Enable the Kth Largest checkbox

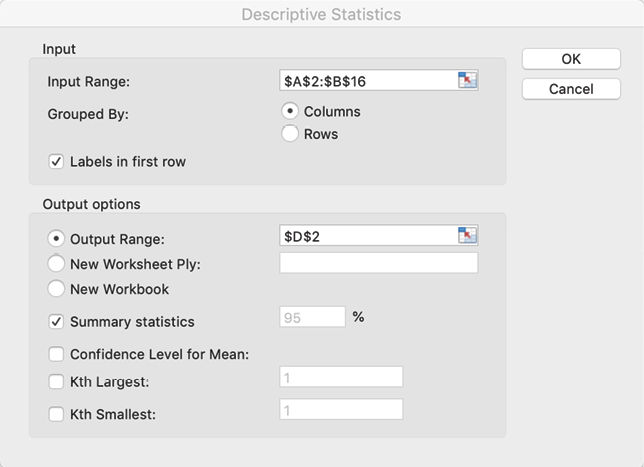click(x=56, y=381)
